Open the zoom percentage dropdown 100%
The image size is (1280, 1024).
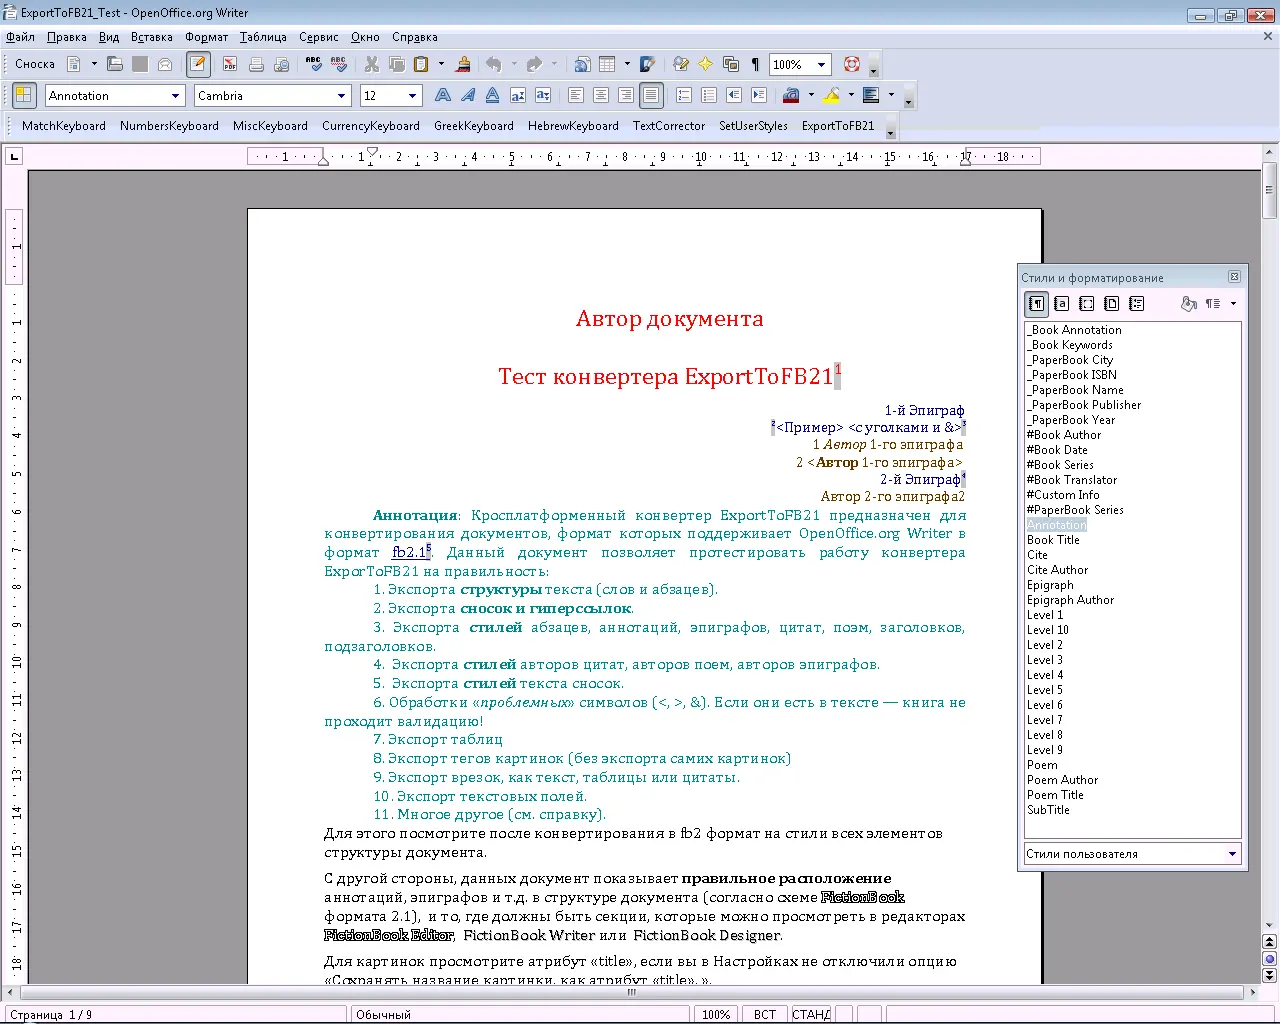(821, 65)
